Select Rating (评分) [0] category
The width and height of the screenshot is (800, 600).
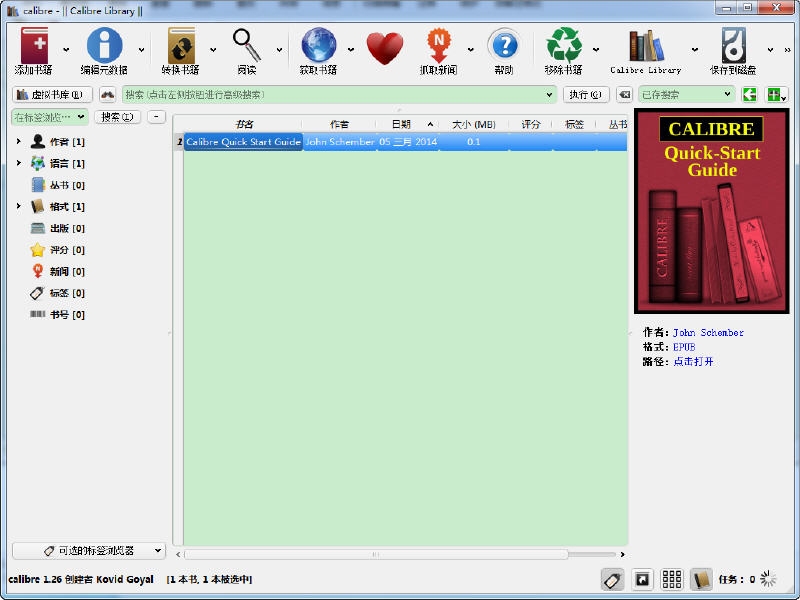(x=58, y=250)
